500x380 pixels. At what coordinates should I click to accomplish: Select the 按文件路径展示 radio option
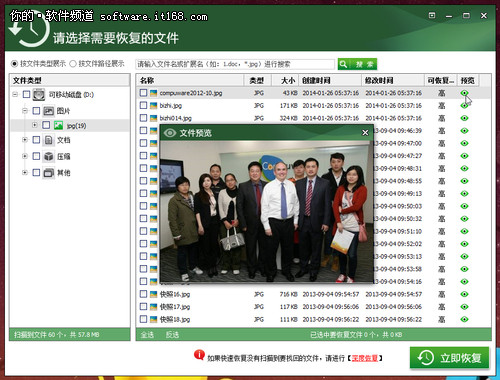click(73, 64)
